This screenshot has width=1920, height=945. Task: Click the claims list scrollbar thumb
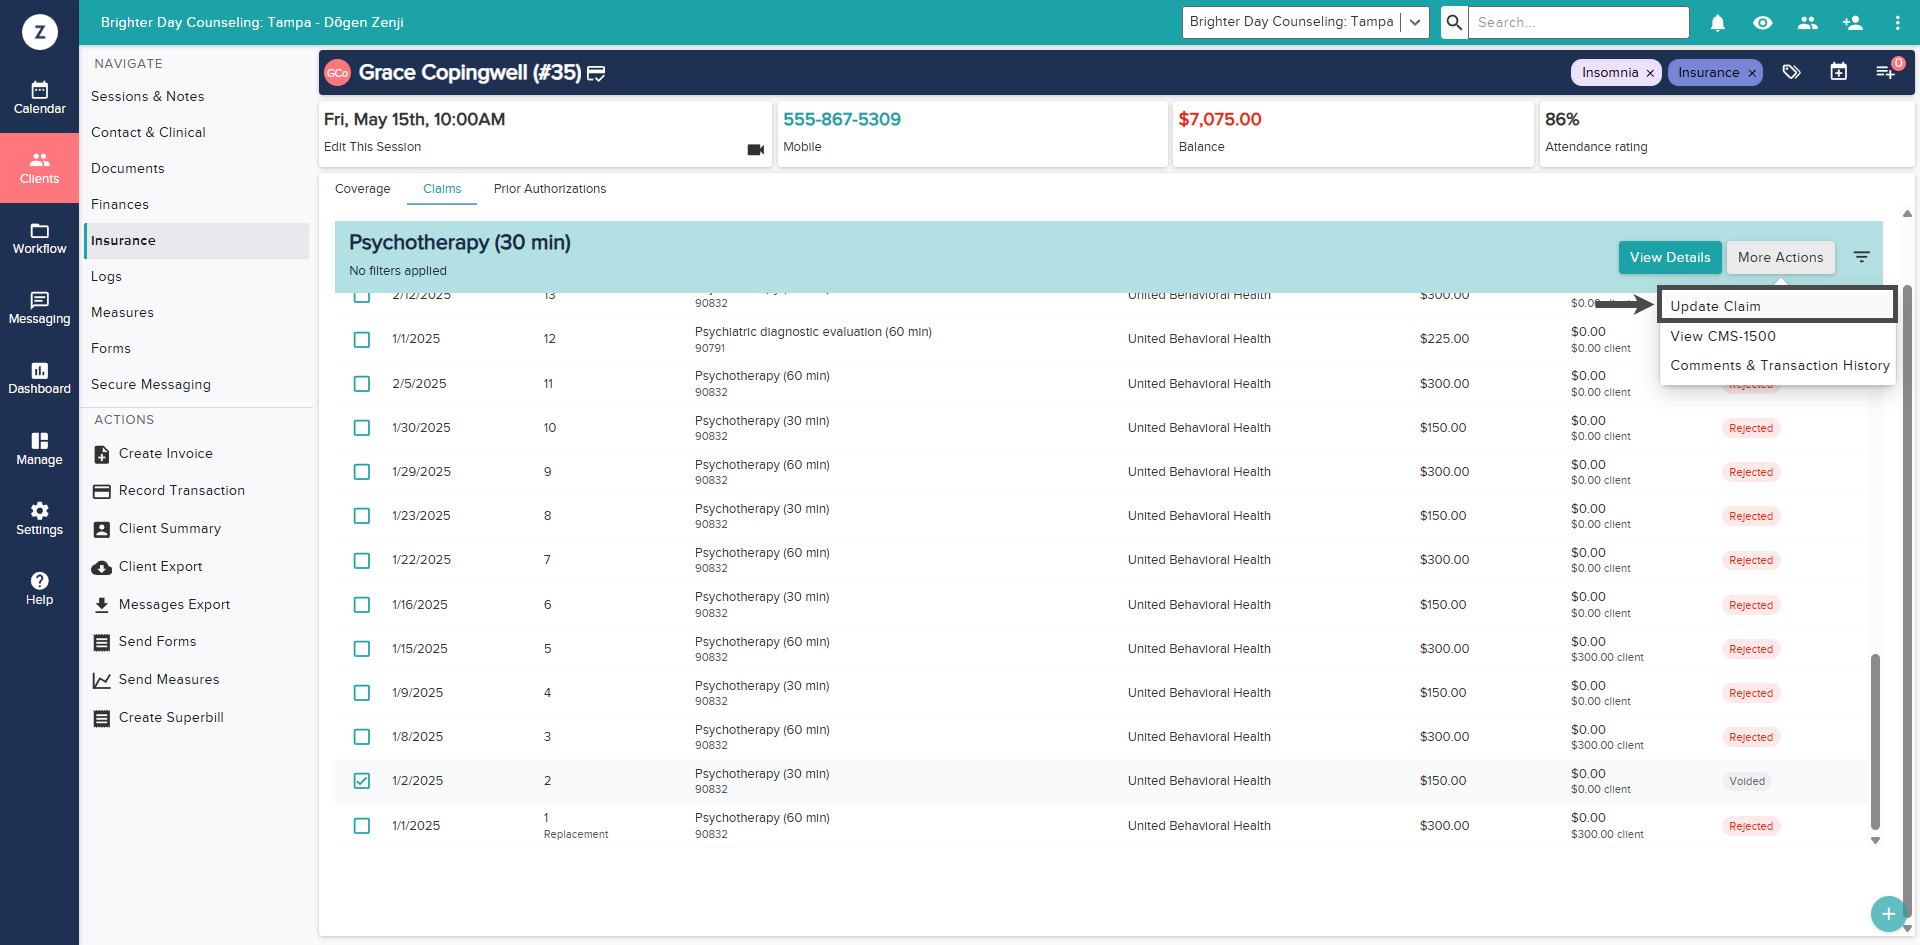pyautogui.click(x=1875, y=740)
